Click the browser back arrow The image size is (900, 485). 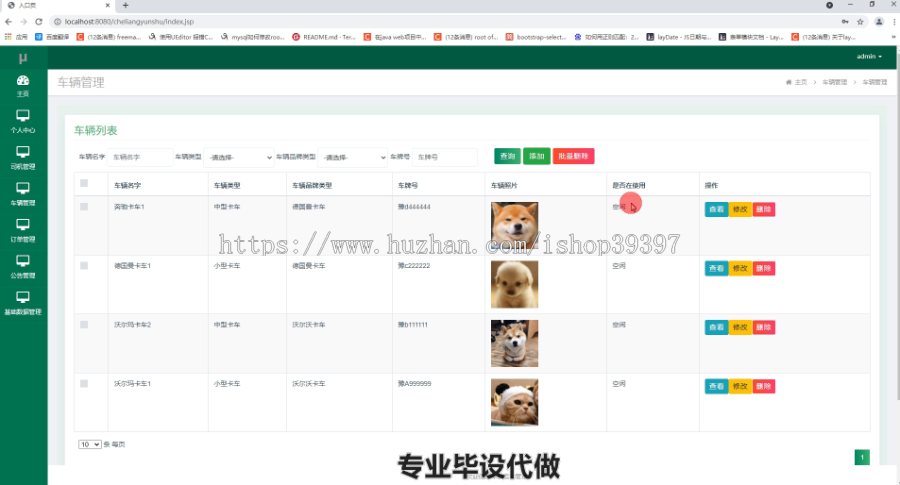8,22
